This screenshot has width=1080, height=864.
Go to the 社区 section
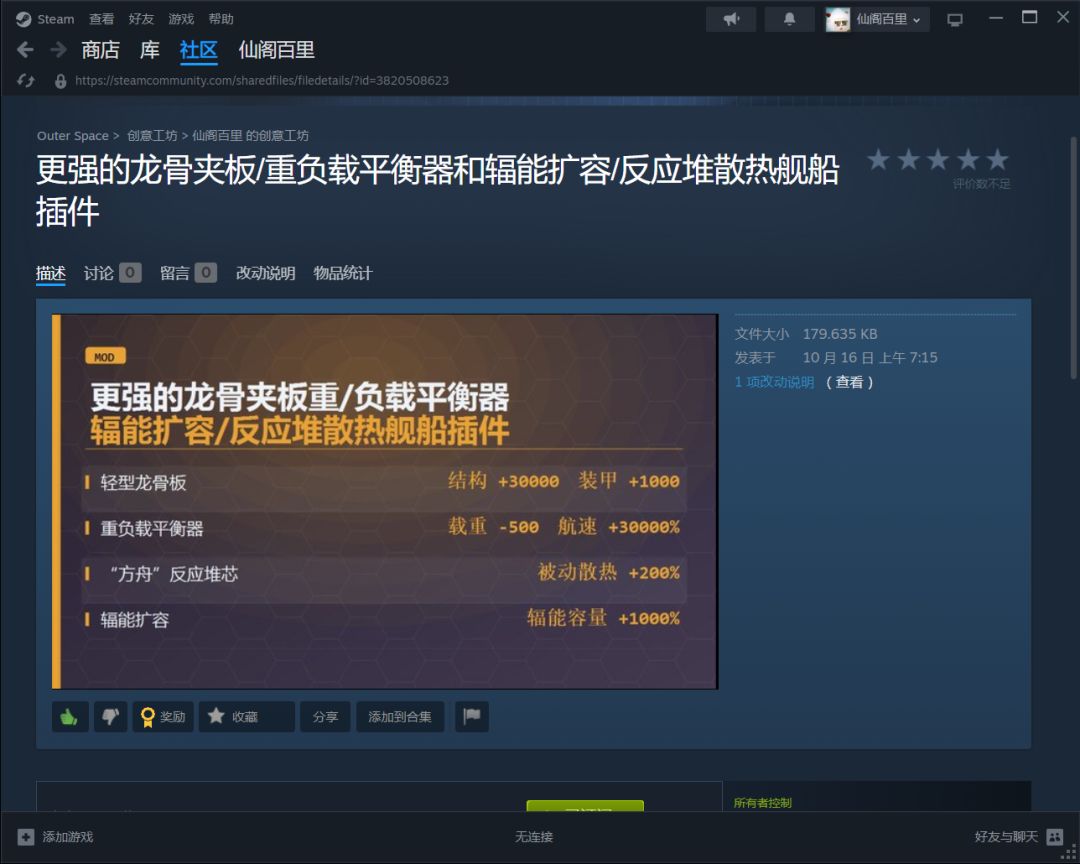(198, 50)
